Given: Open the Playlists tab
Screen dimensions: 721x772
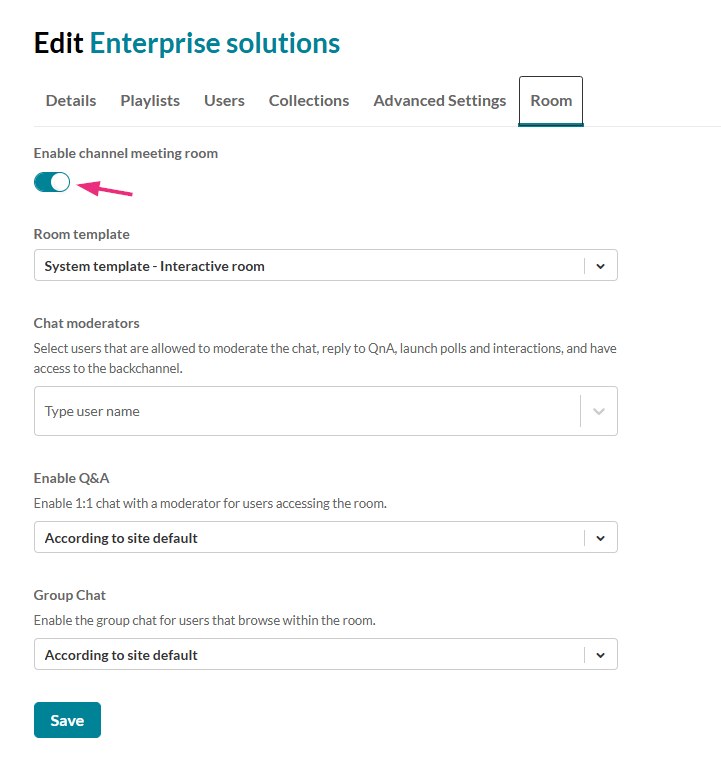Looking at the screenshot, I should coord(150,101).
